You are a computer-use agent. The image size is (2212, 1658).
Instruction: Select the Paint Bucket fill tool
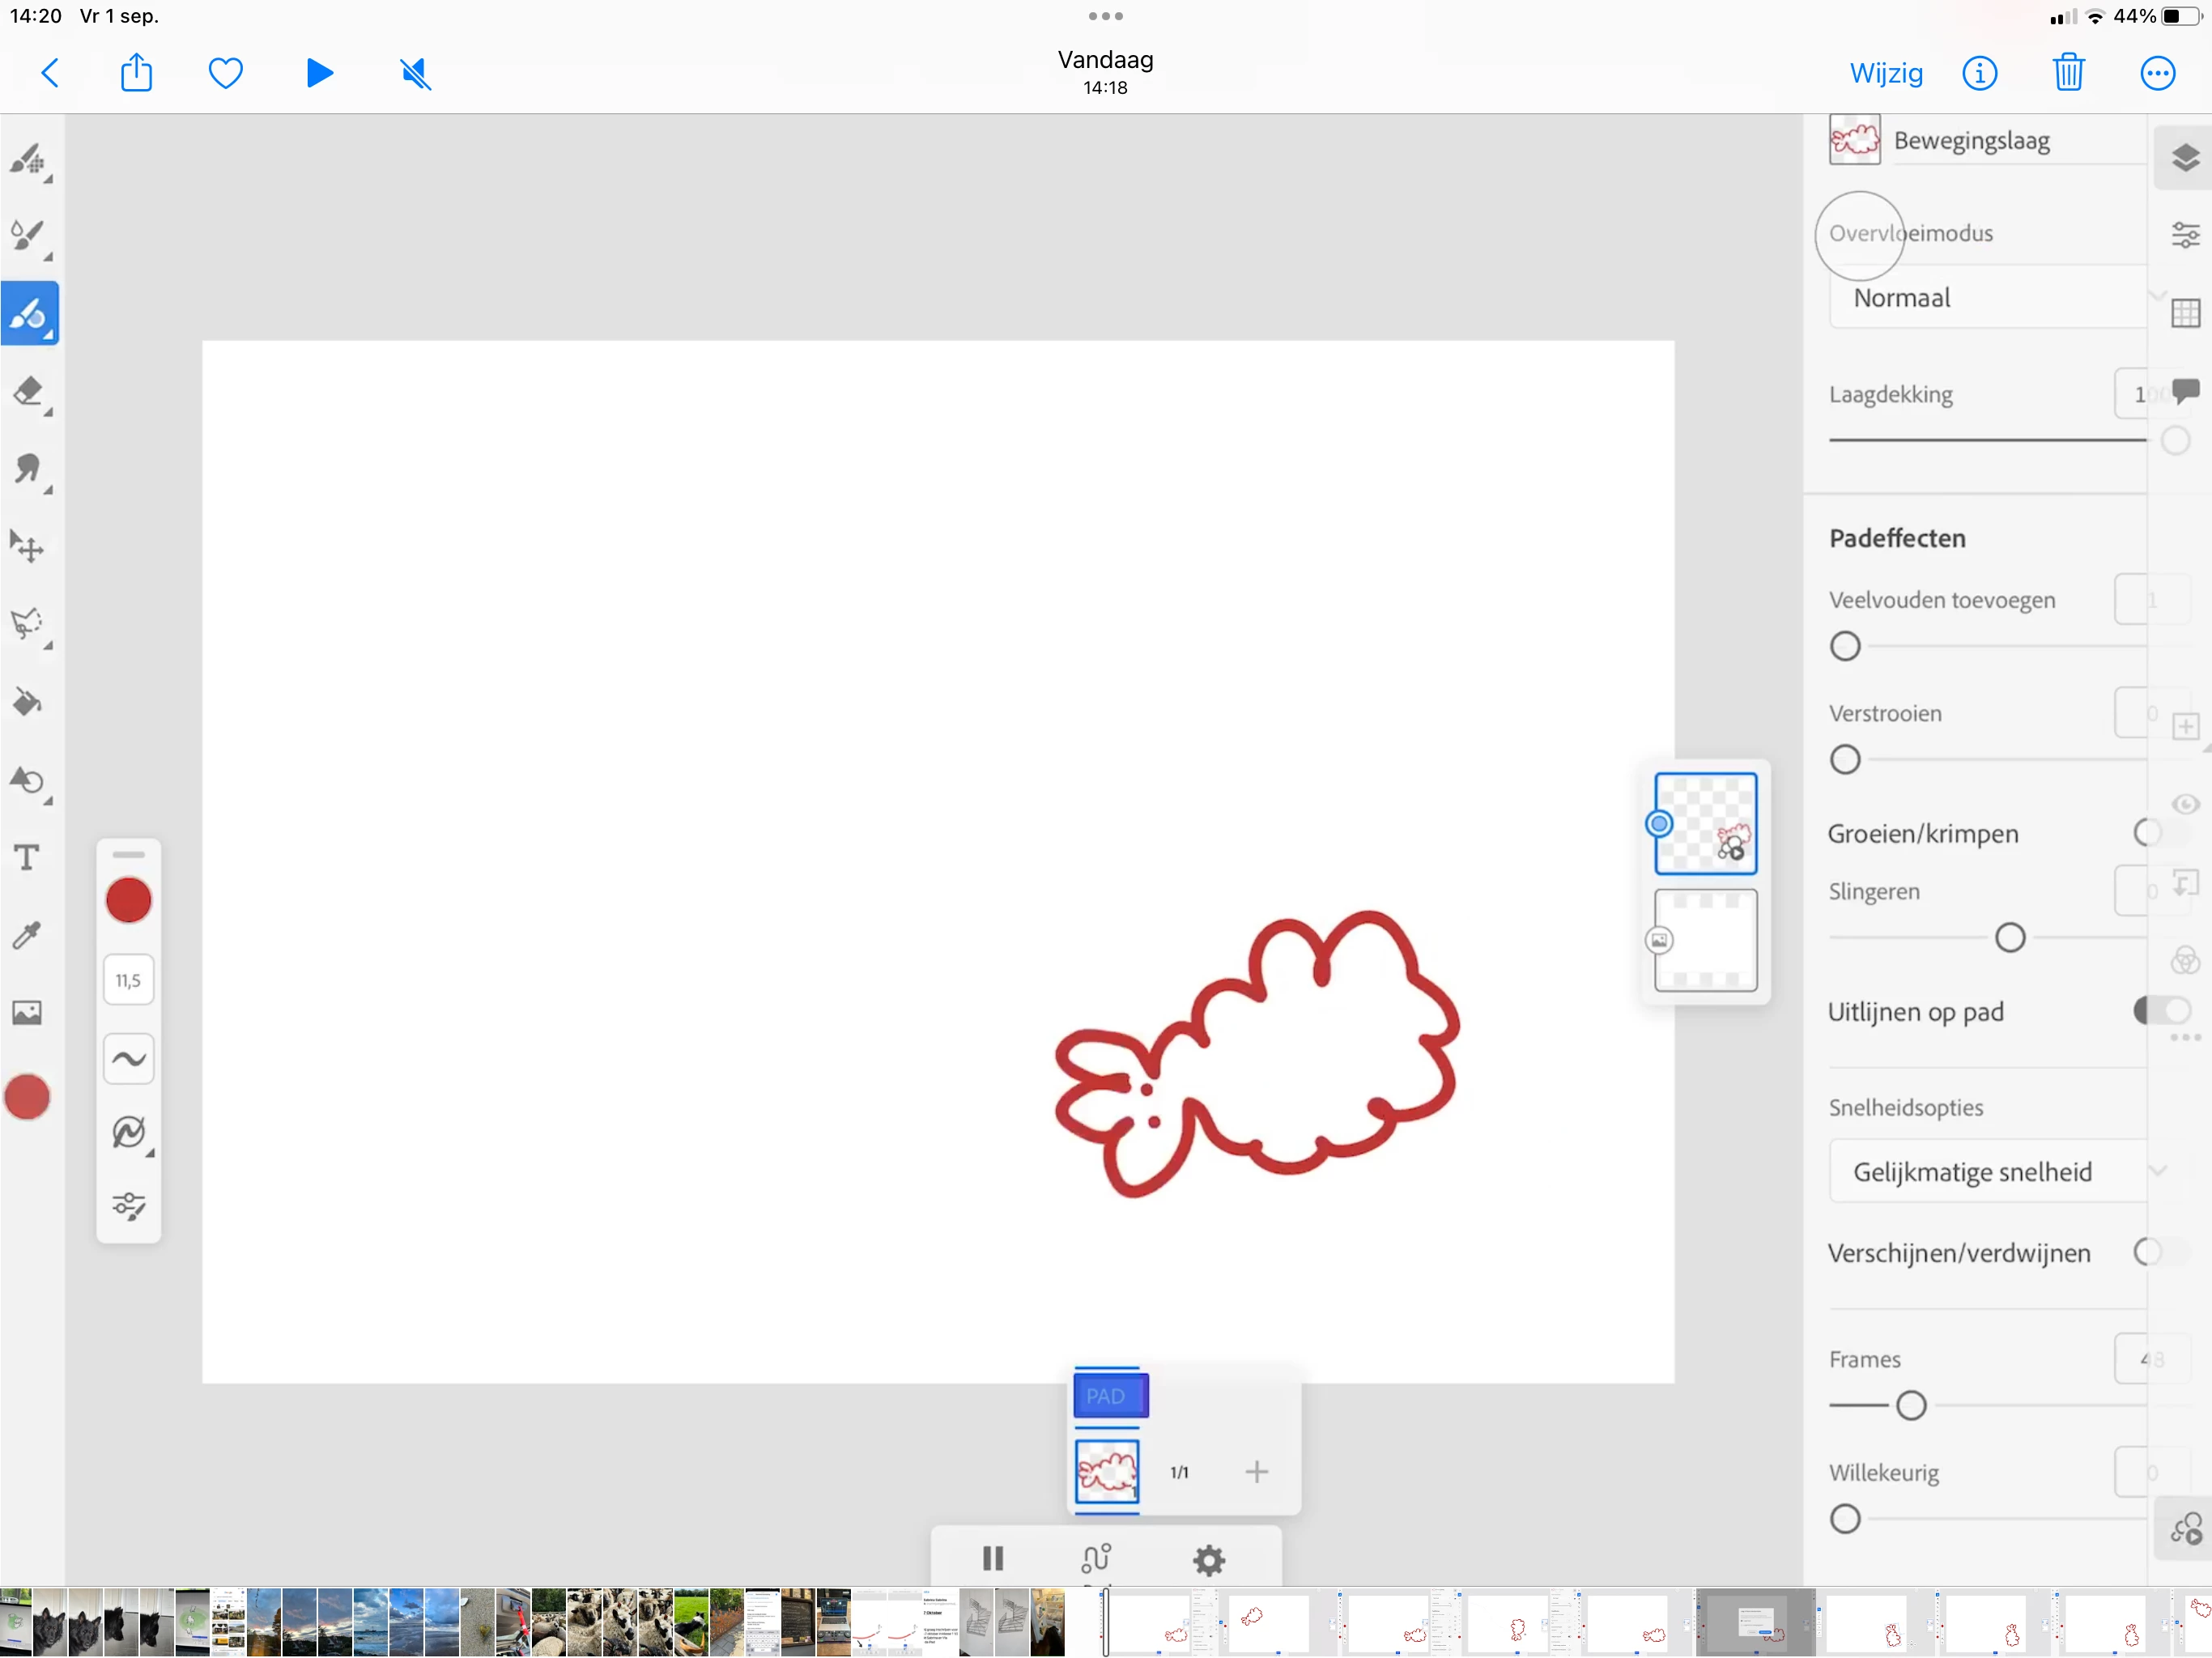(28, 702)
